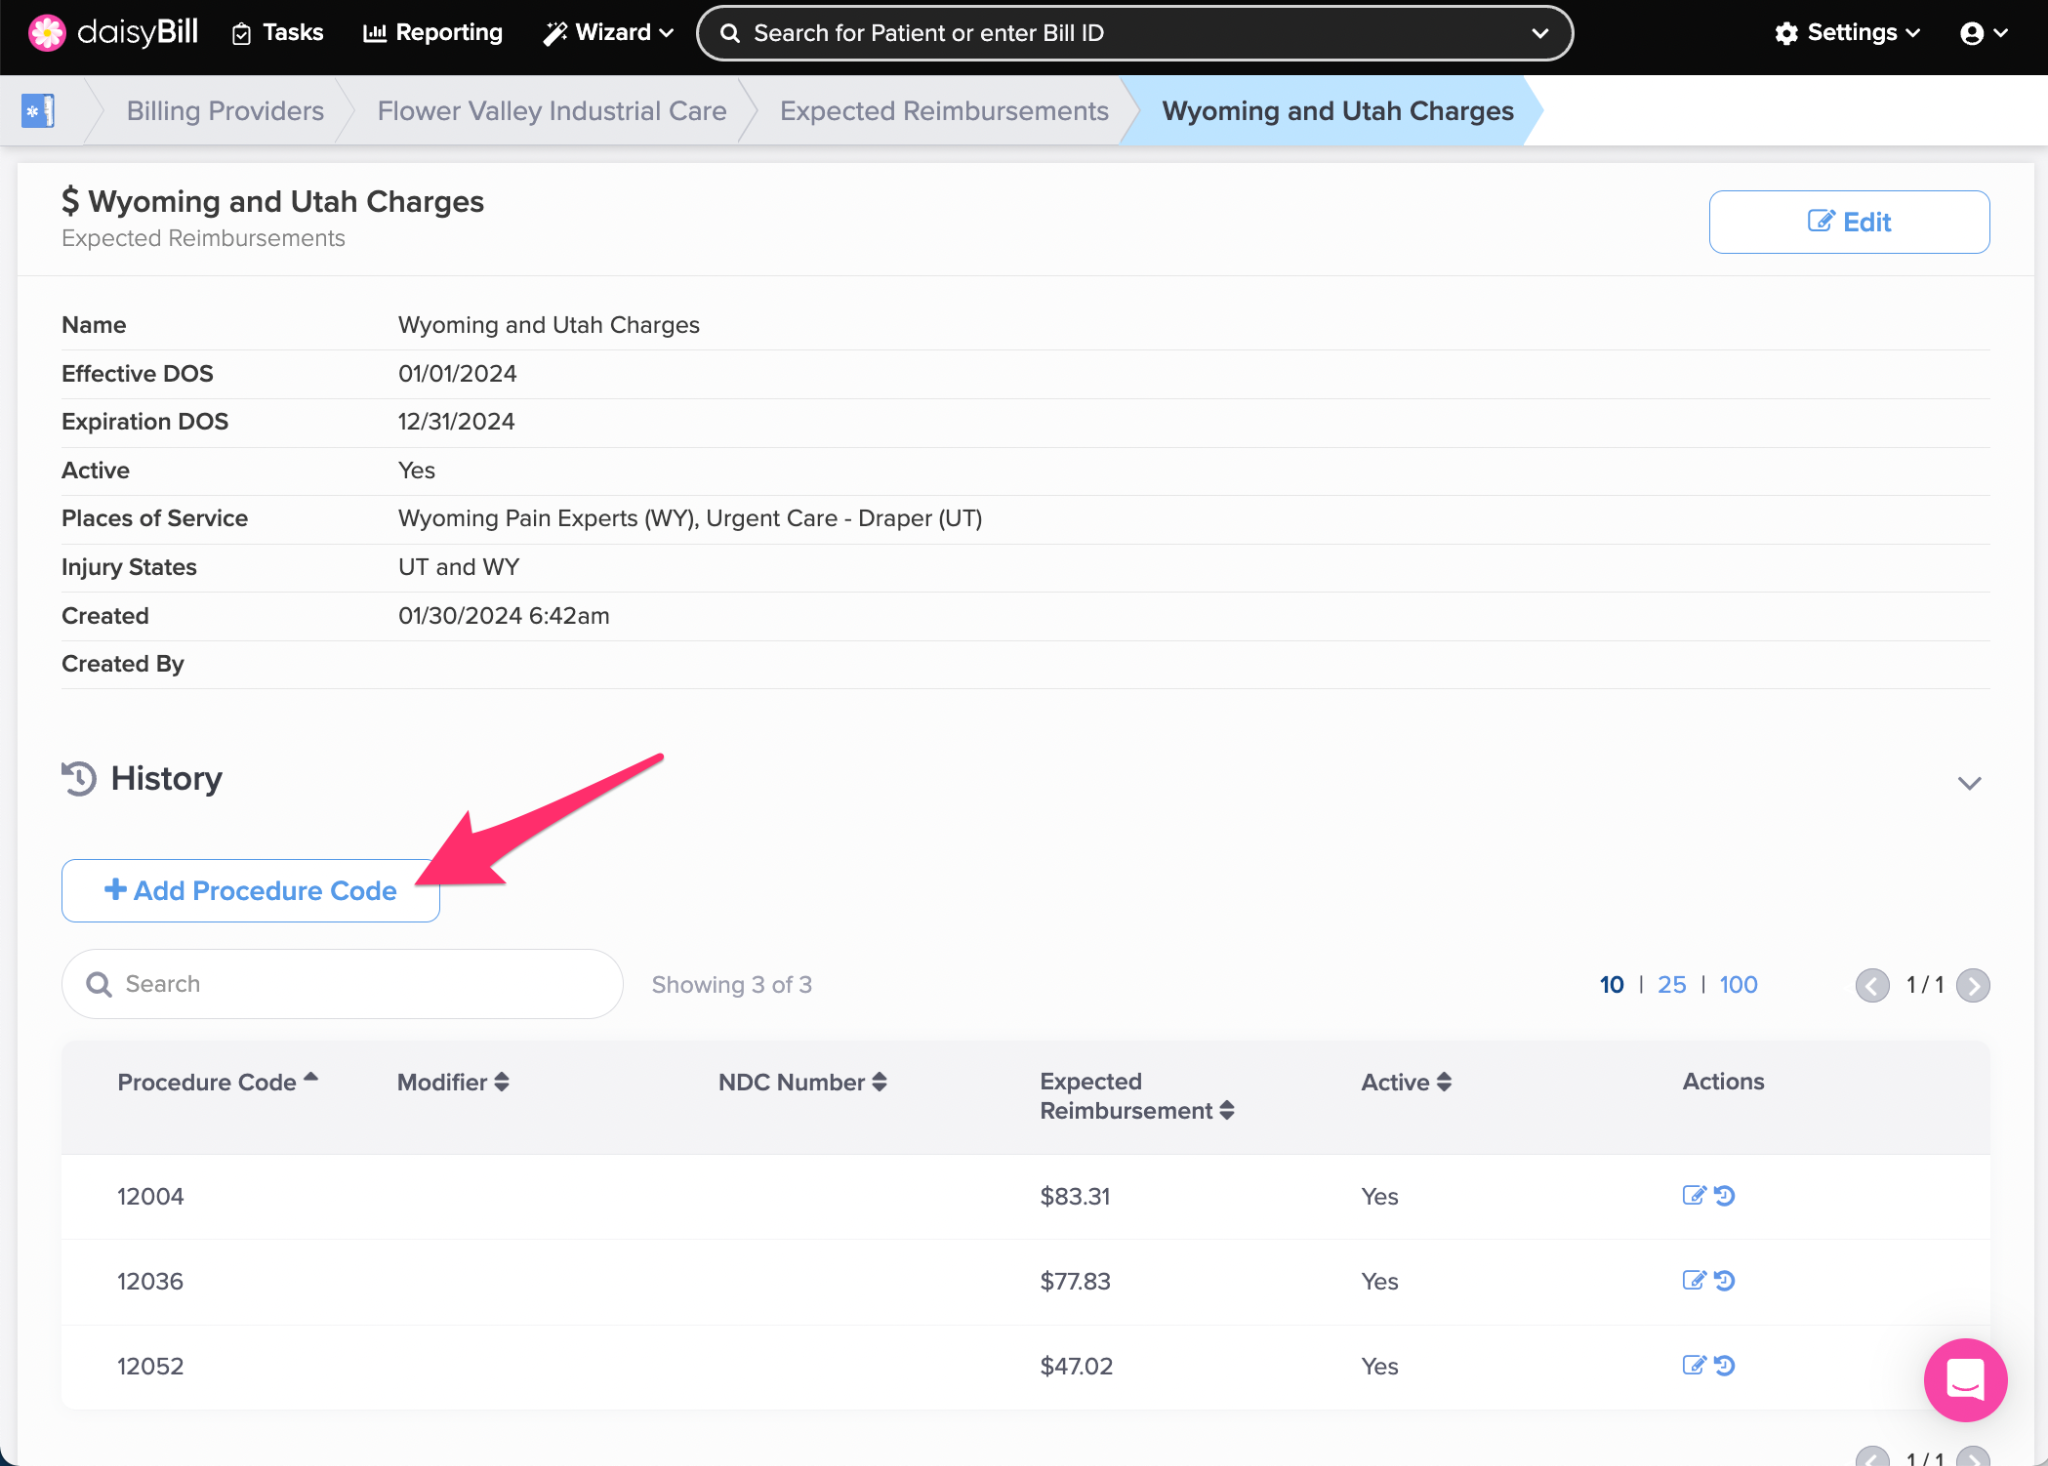Screen dimensions: 2048x1466
Task: Click the procedure code Search field
Action: click(x=342, y=984)
